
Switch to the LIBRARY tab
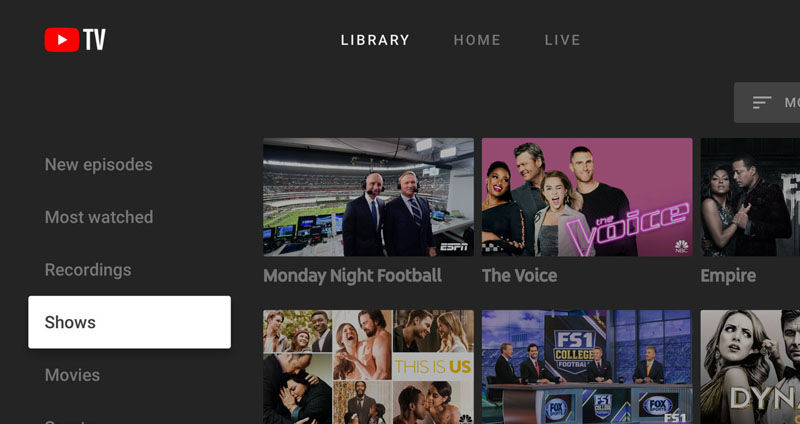pos(375,40)
